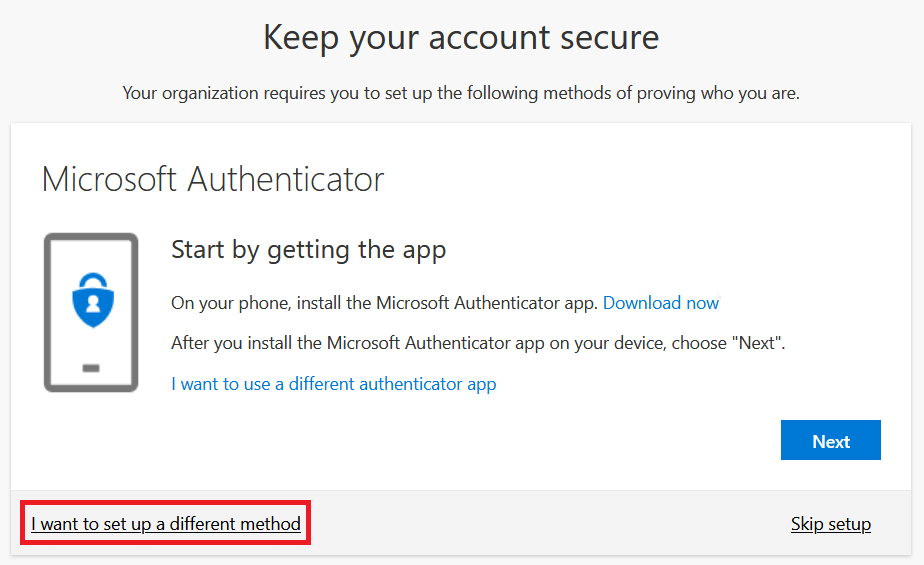Click the 'Keep your account secure' page heading
The width and height of the screenshot is (924, 565).
click(x=461, y=38)
